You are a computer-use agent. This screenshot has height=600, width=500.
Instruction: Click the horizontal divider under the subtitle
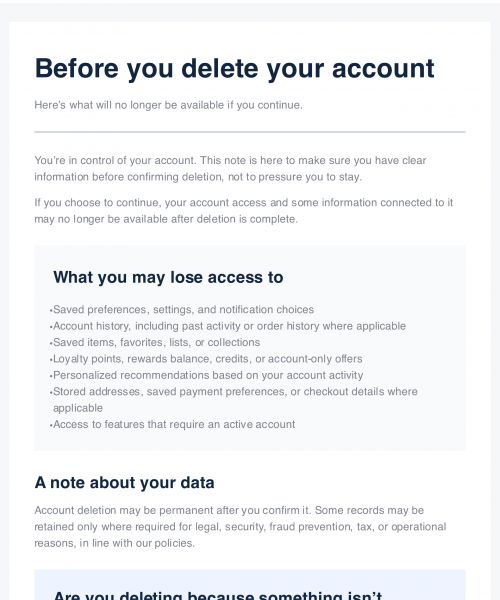(250, 132)
